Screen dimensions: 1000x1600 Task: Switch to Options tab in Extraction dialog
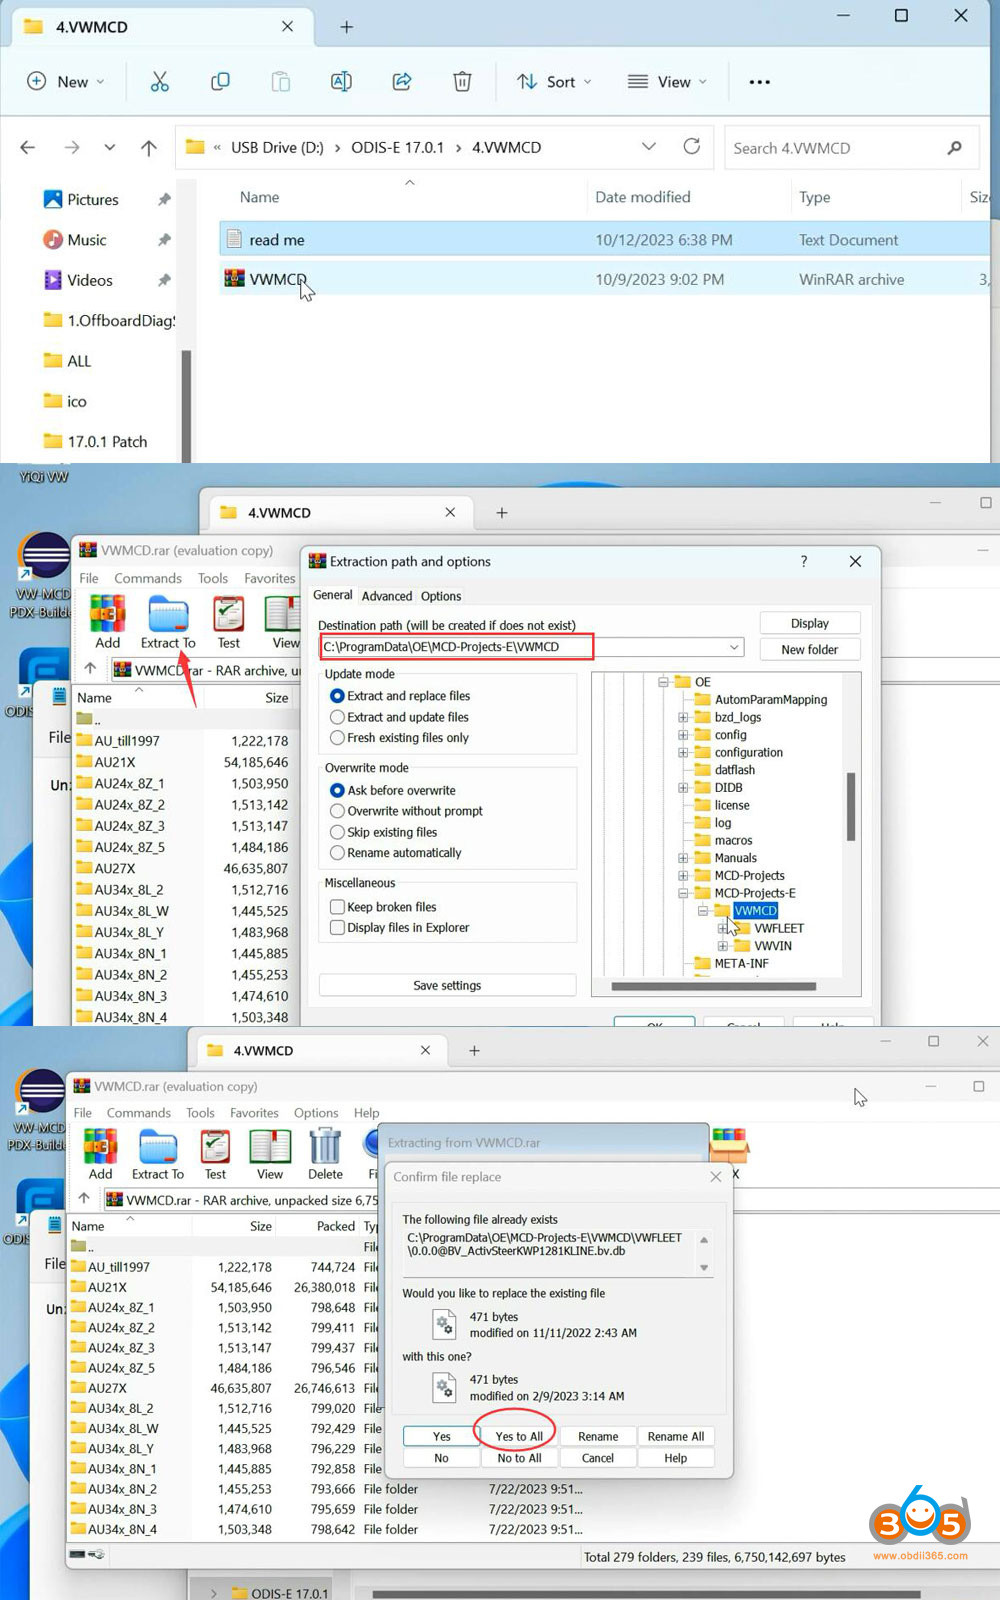click(x=441, y=596)
